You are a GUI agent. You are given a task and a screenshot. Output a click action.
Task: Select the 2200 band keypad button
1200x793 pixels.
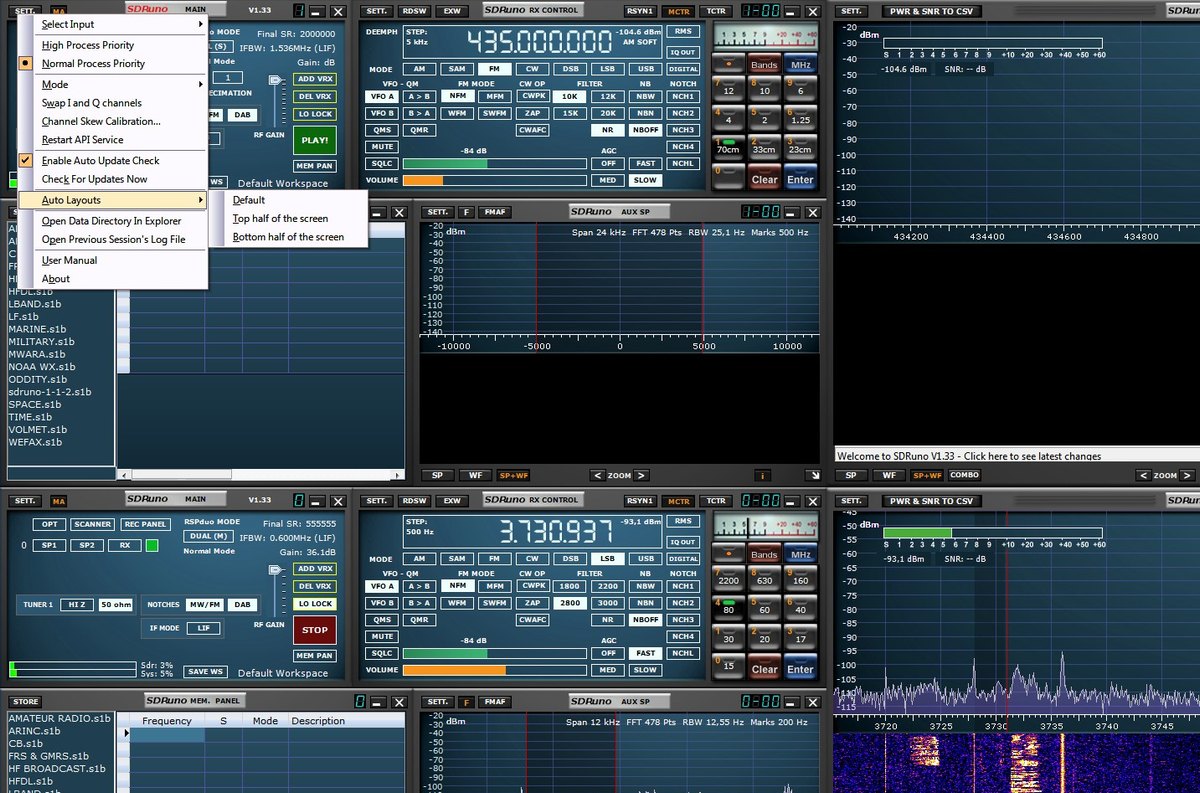click(727, 578)
